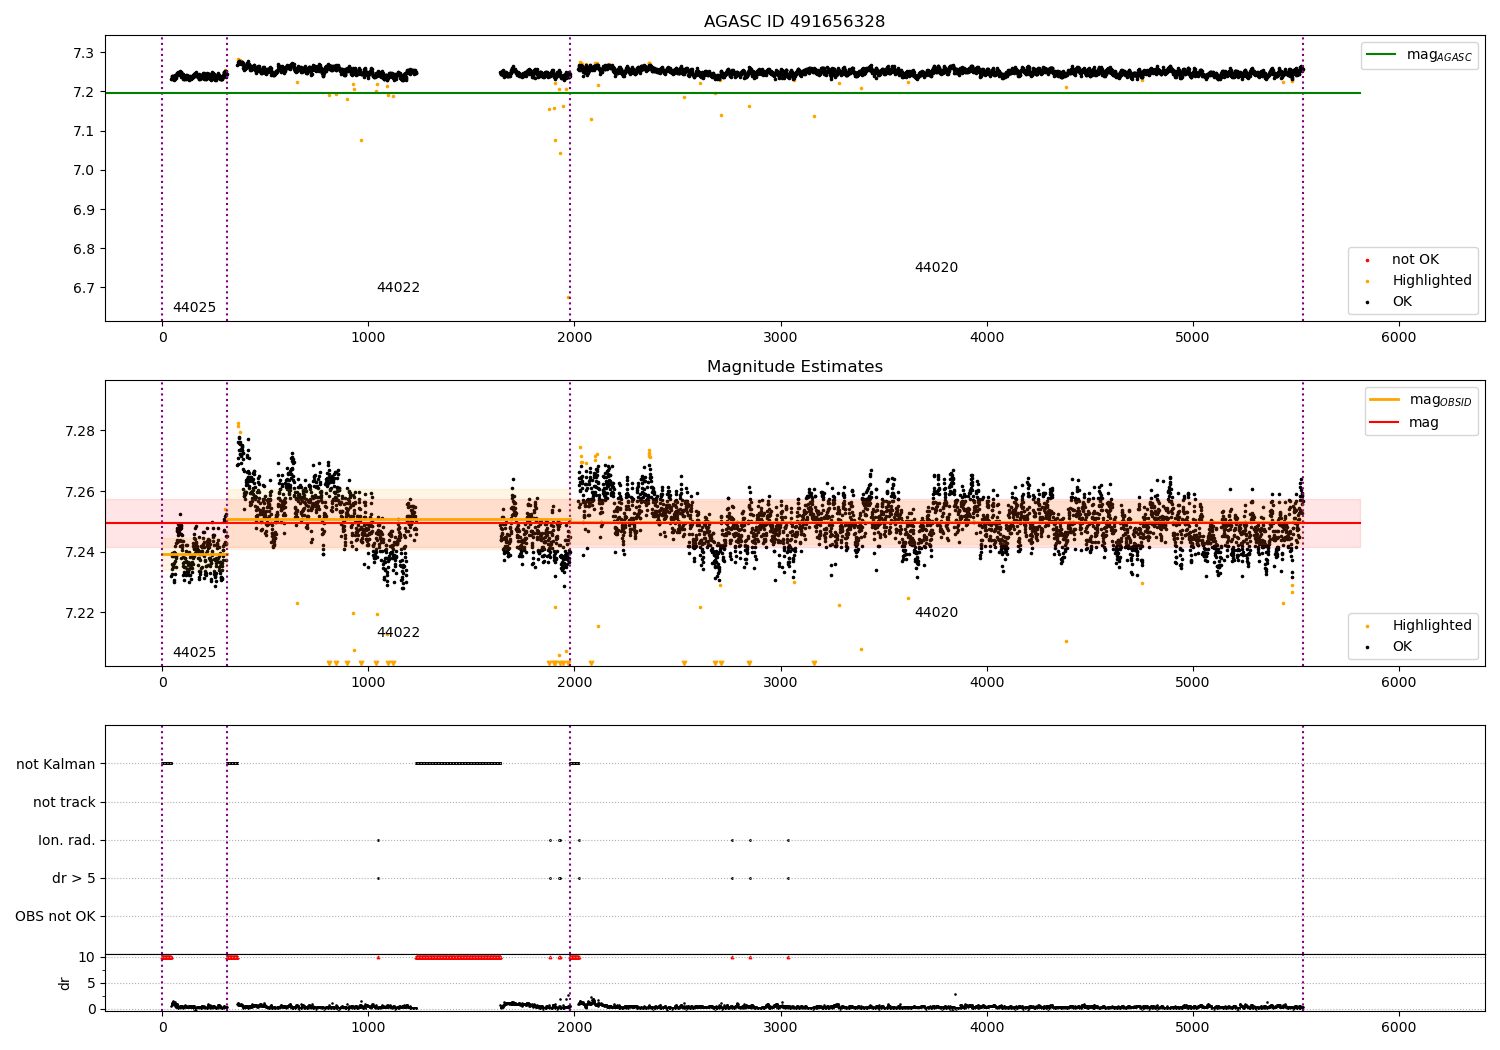This screenshot has width=1500, height=1050.
Task: Click the 7.3 y-axis tick label
Action: [x=84, y=53]
